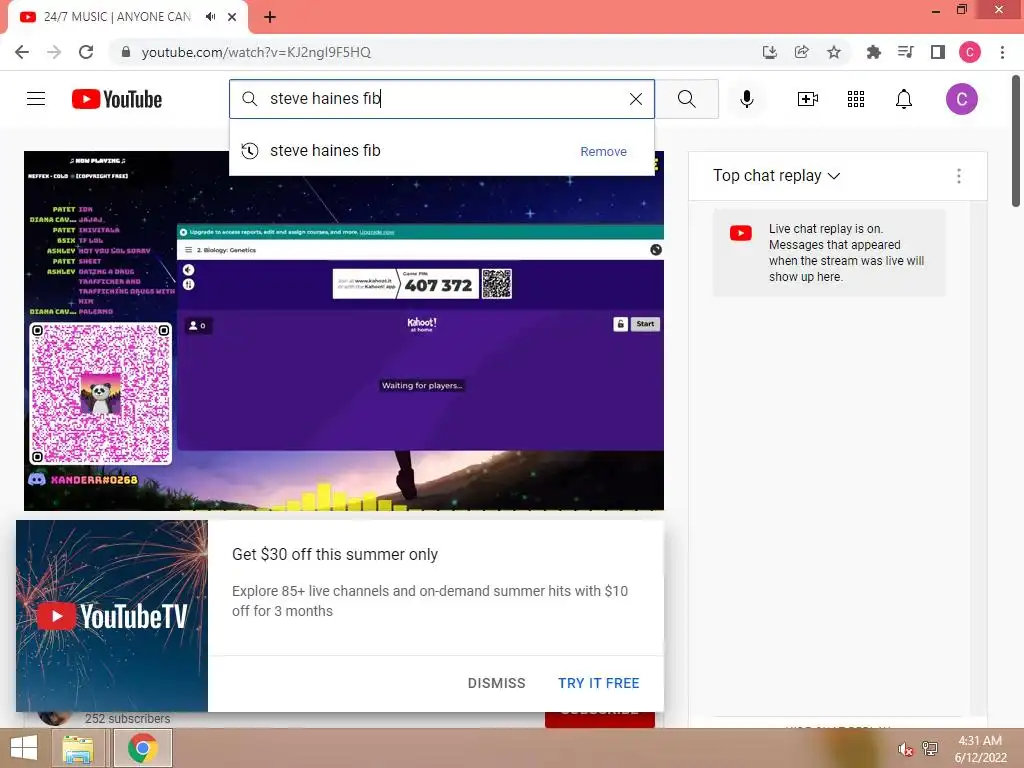Open the Extensions puzzle icon
The width and height of the screenshot is (1024, 768).
[x=873, y=52]
